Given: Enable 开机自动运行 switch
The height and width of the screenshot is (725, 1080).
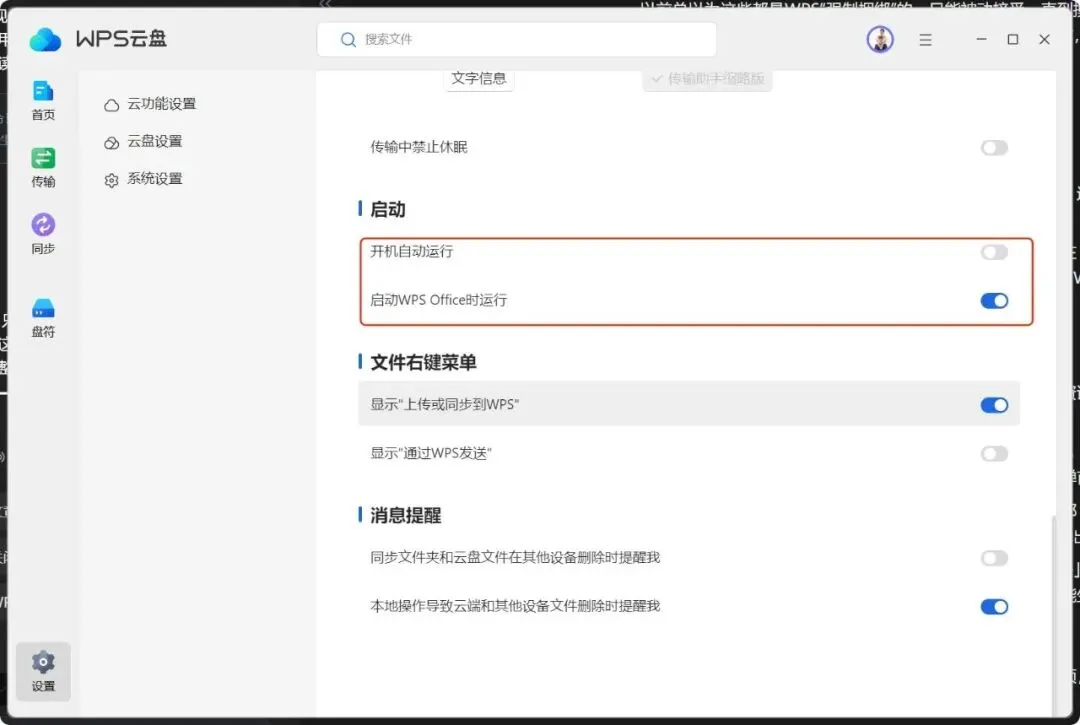Looking at the screenshot, I should click(x=994, y=252).
